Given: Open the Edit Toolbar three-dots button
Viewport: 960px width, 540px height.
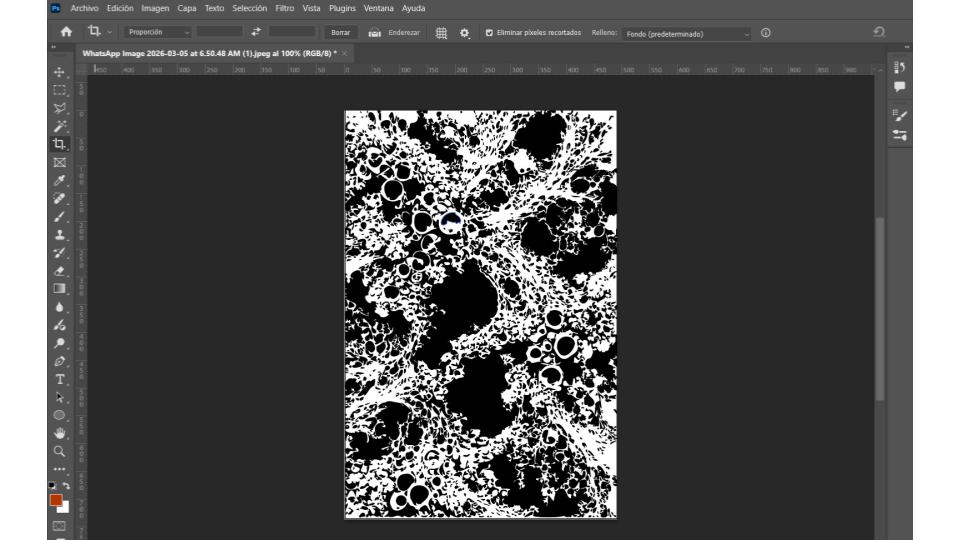Looking at the screenshot, I should tap(59, 469).
